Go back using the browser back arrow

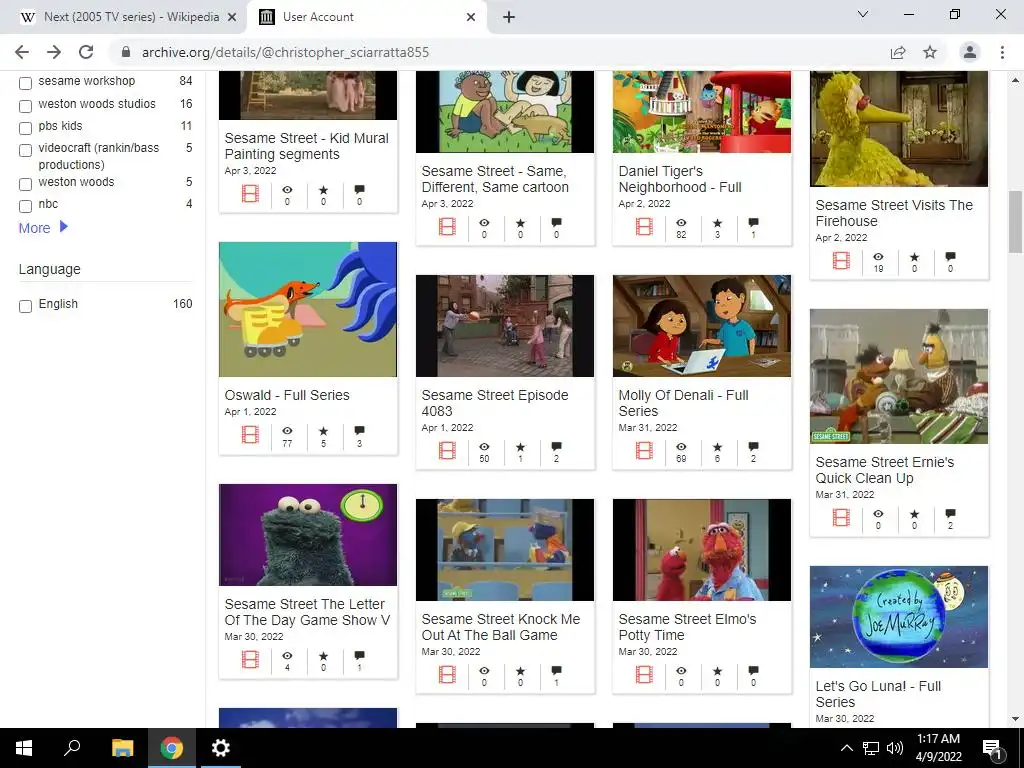coord(22,52)
